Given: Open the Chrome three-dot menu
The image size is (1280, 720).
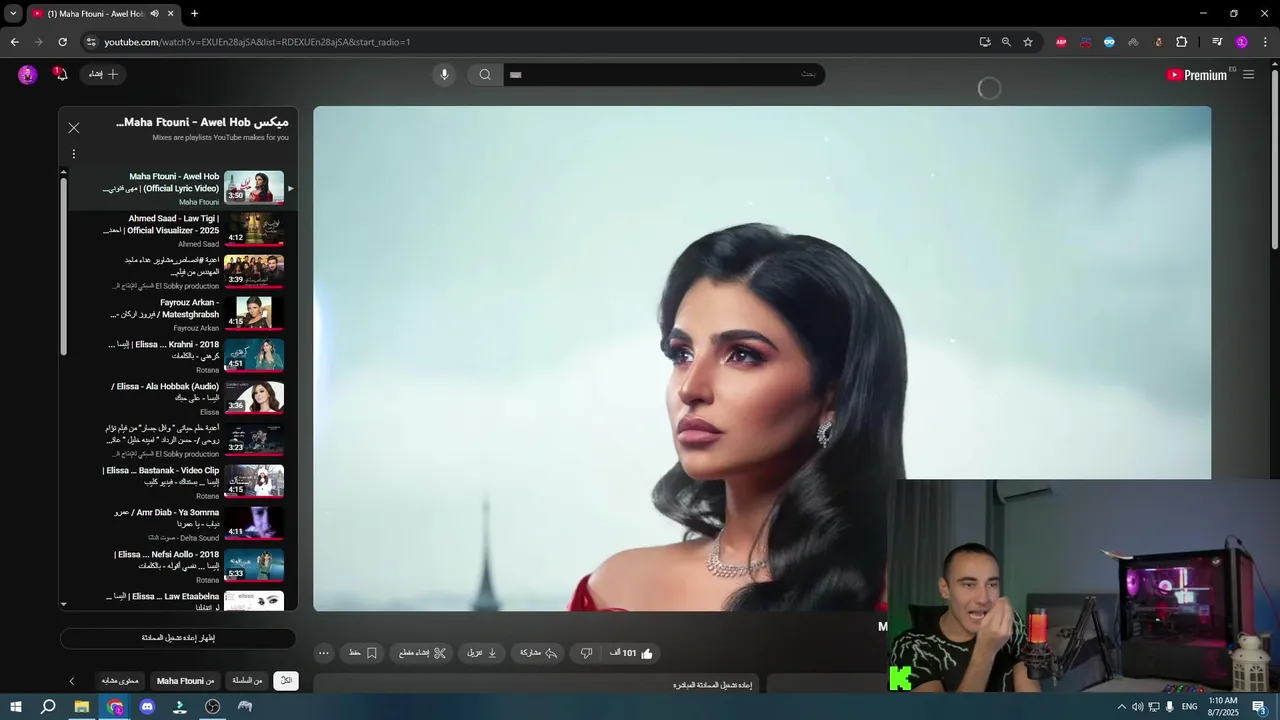Looking at the screenshot, I should 1266,42.
